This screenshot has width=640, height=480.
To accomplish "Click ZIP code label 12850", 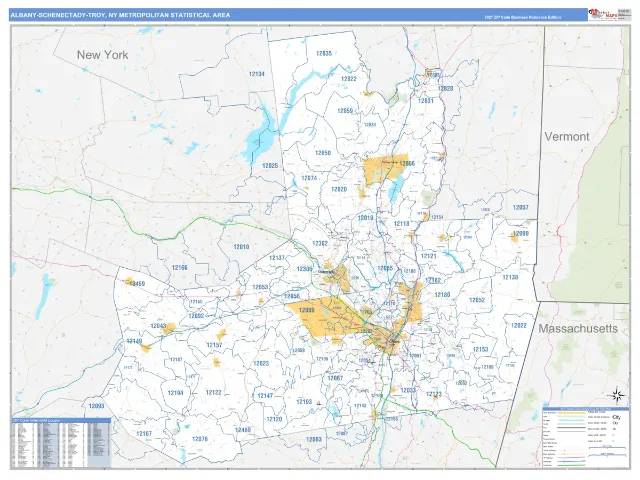I will point(323,153).
